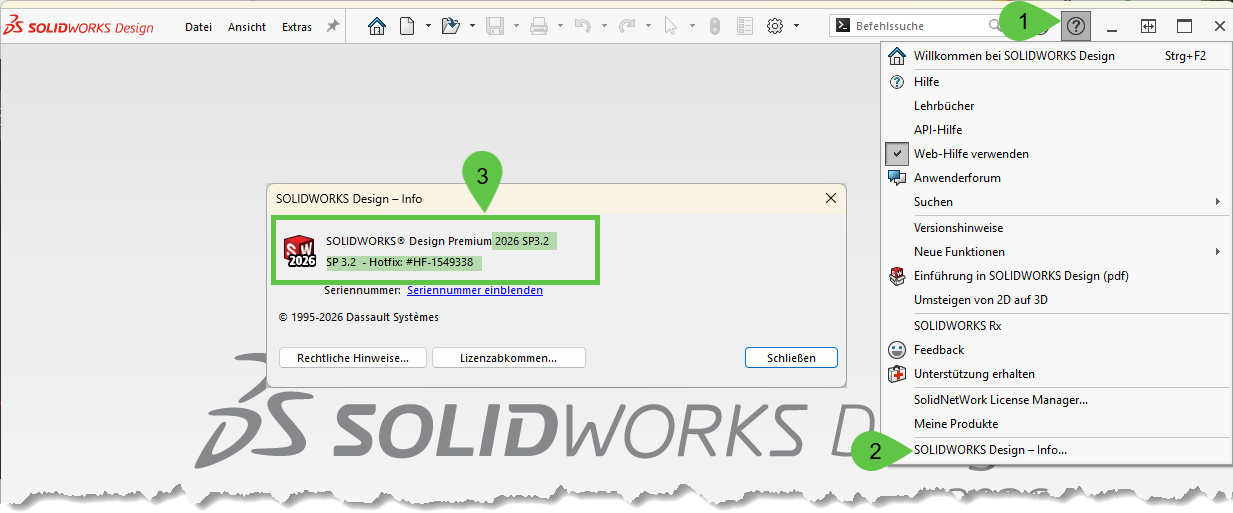Close the Info dialog with X
1233x513 pixels.
pyautogui.click(x=830, y=199)
